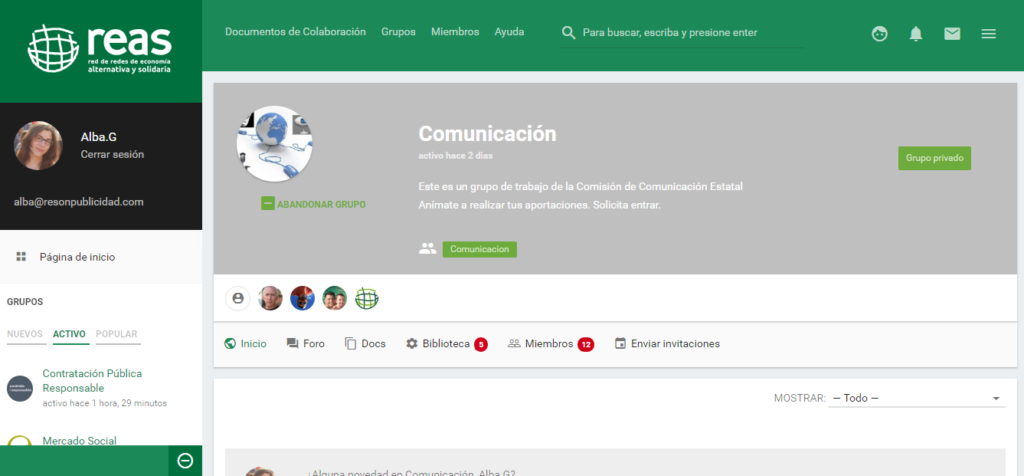This screenshot has width=1024, height=476.
Task: Switch to the POPULAR groups tab
Action: click(x=117, y=334)
